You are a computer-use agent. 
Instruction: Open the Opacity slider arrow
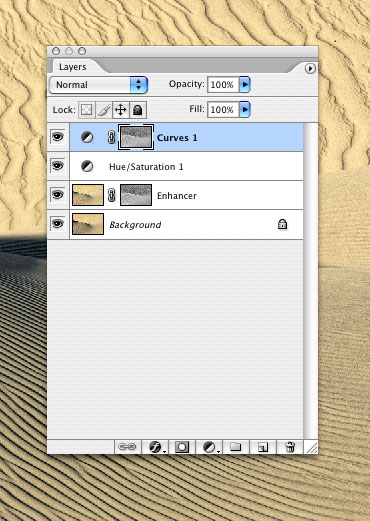click(245, 85)
